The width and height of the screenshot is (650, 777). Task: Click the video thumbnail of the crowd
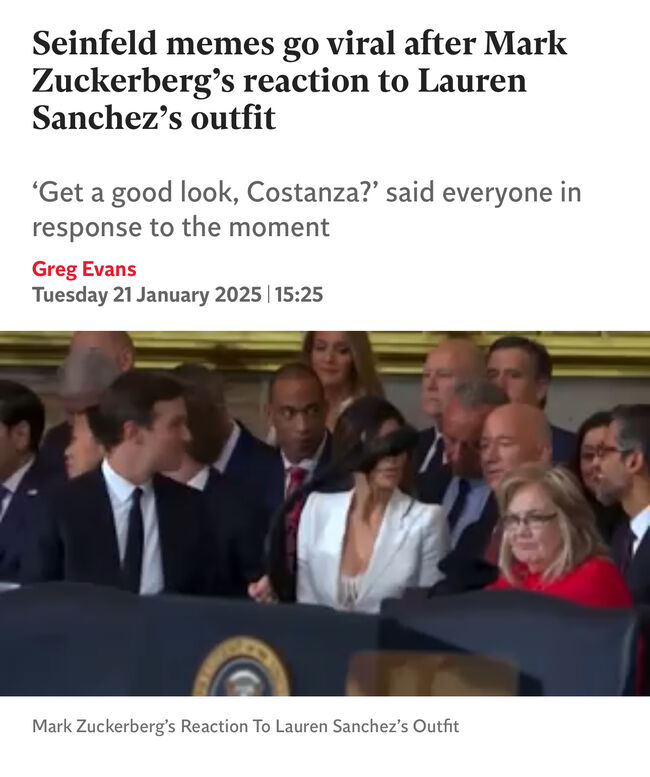325,513
